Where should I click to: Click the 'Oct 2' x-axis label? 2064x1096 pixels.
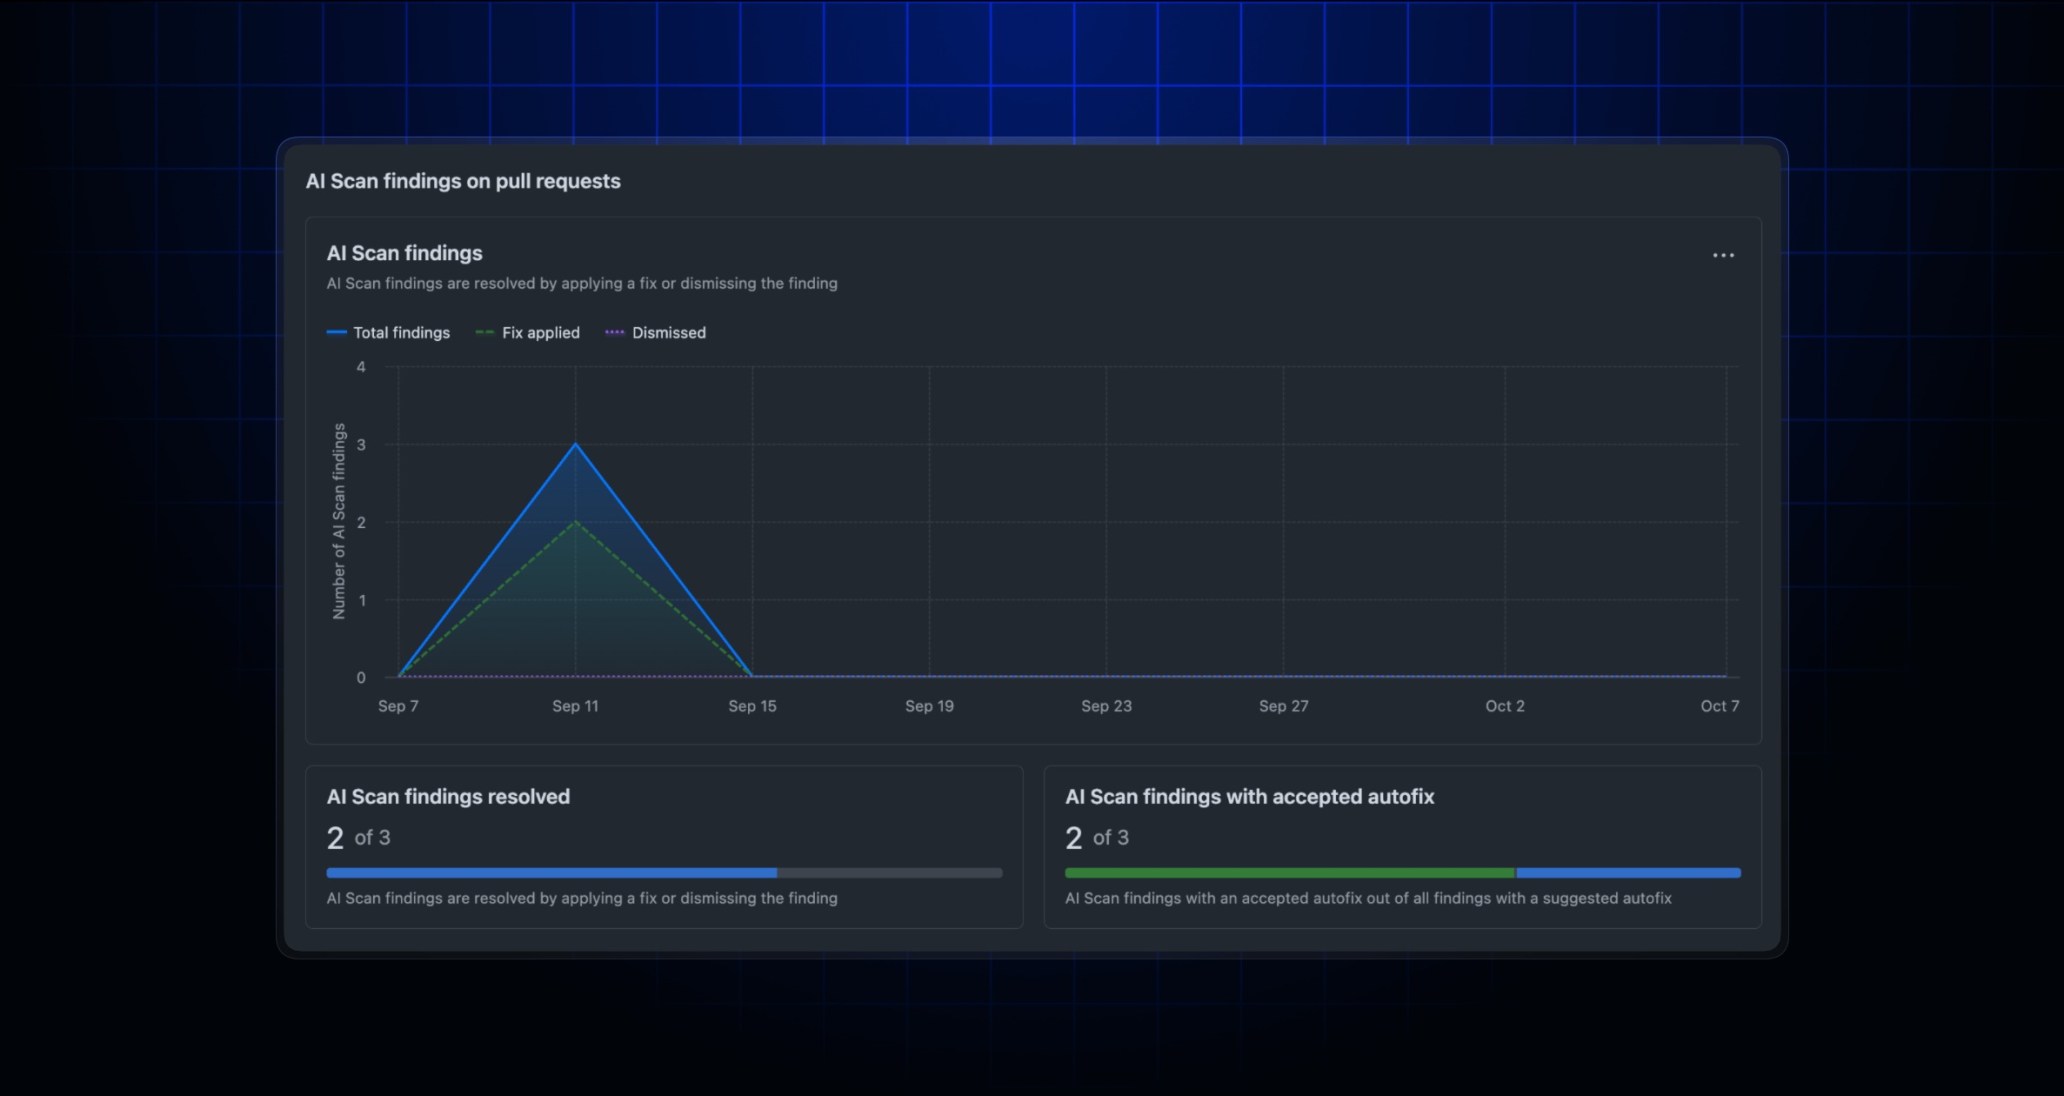coord(1505,706)
